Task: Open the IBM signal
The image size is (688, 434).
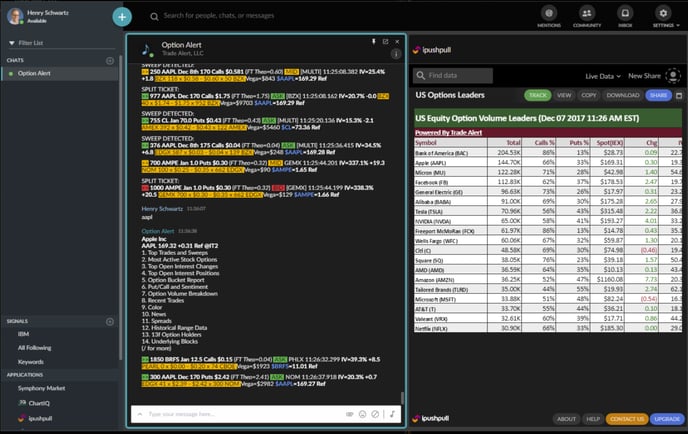Action: pos(23,334)
